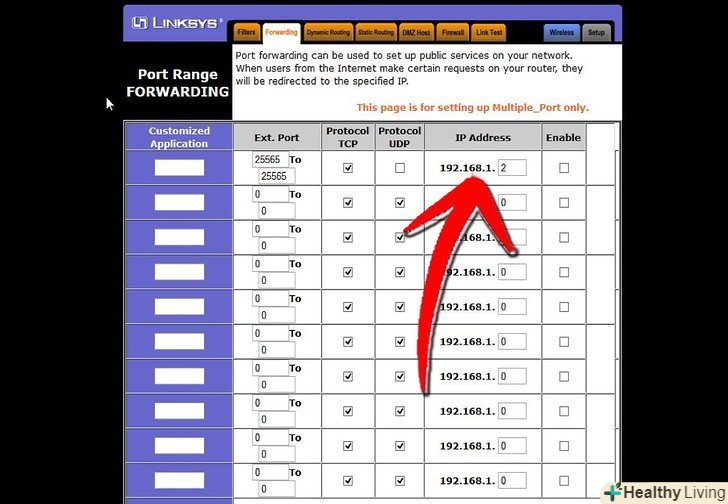728x504 pixels.
Task: Check Protocol UDP for the 25565 port row
Action: tap(400, 168)
